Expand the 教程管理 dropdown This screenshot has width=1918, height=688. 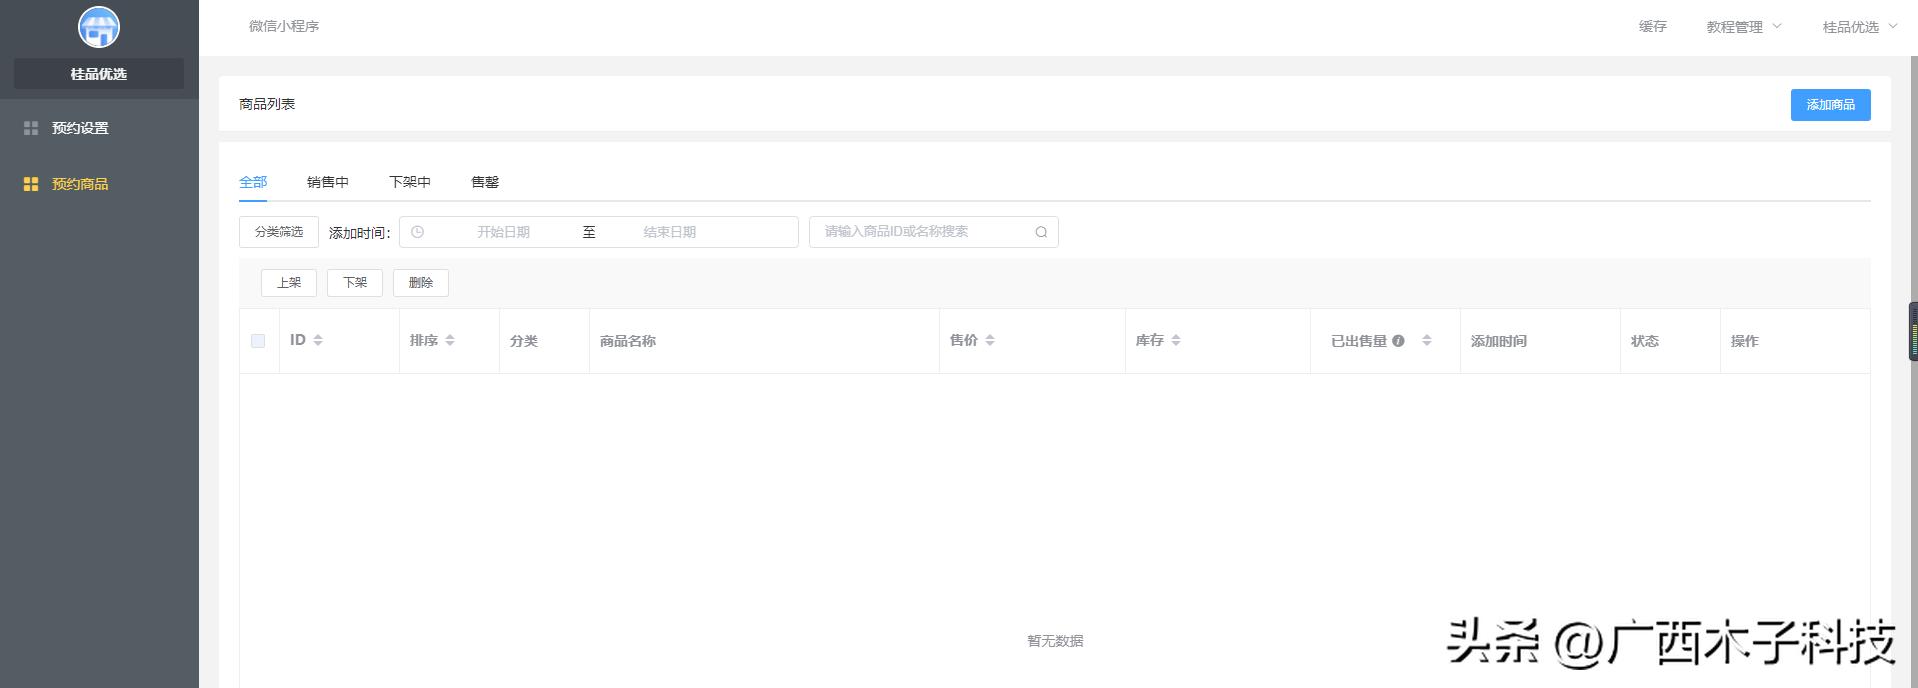point(1744,27)
